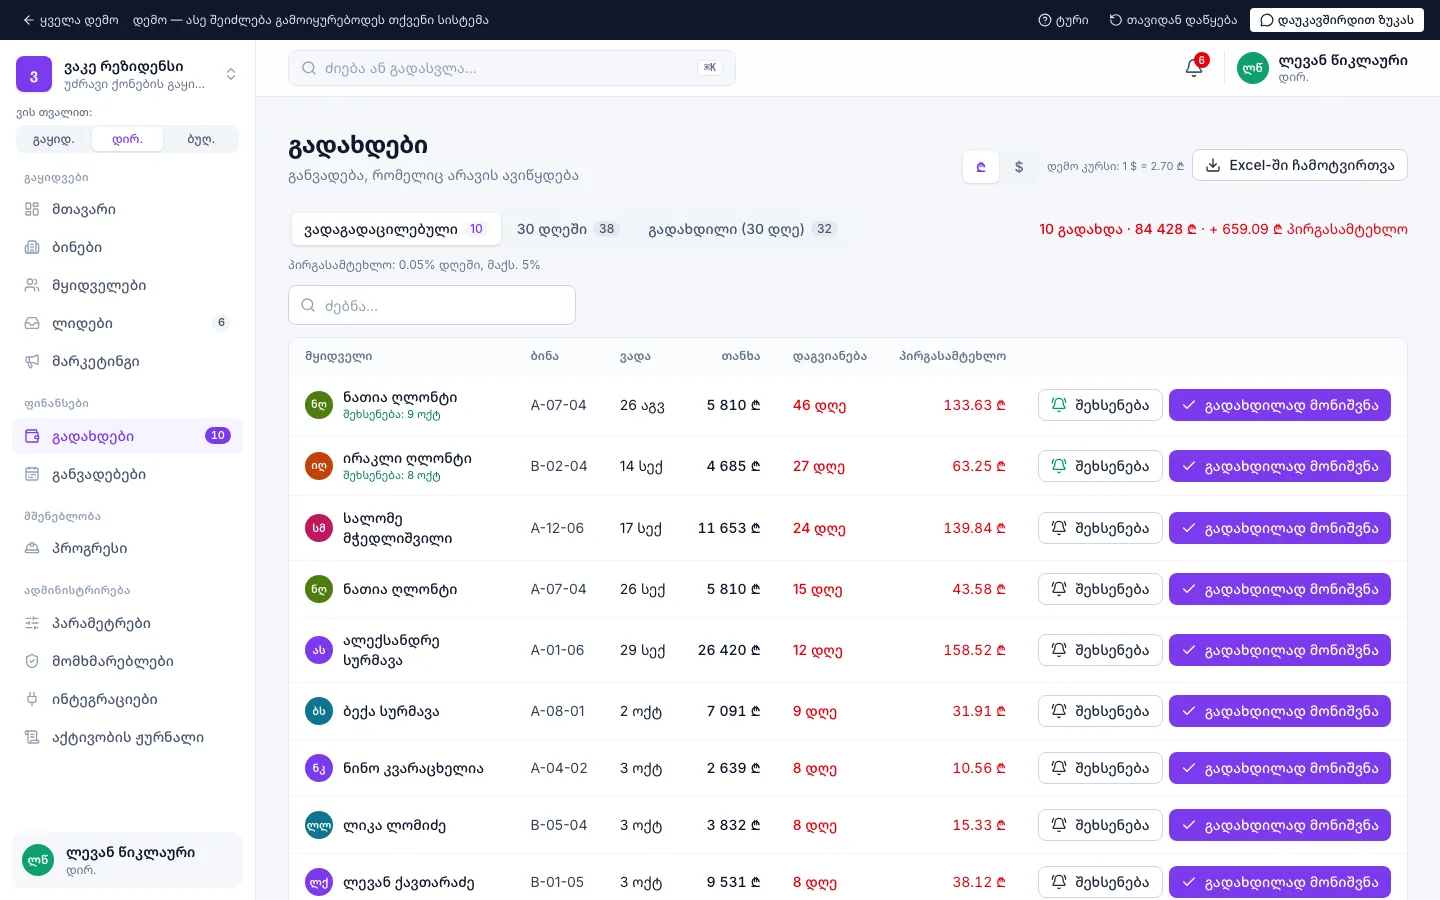Switch to 30 დღეში tab
This screenshot has height=900, width=1440.
tap(567, 229)
